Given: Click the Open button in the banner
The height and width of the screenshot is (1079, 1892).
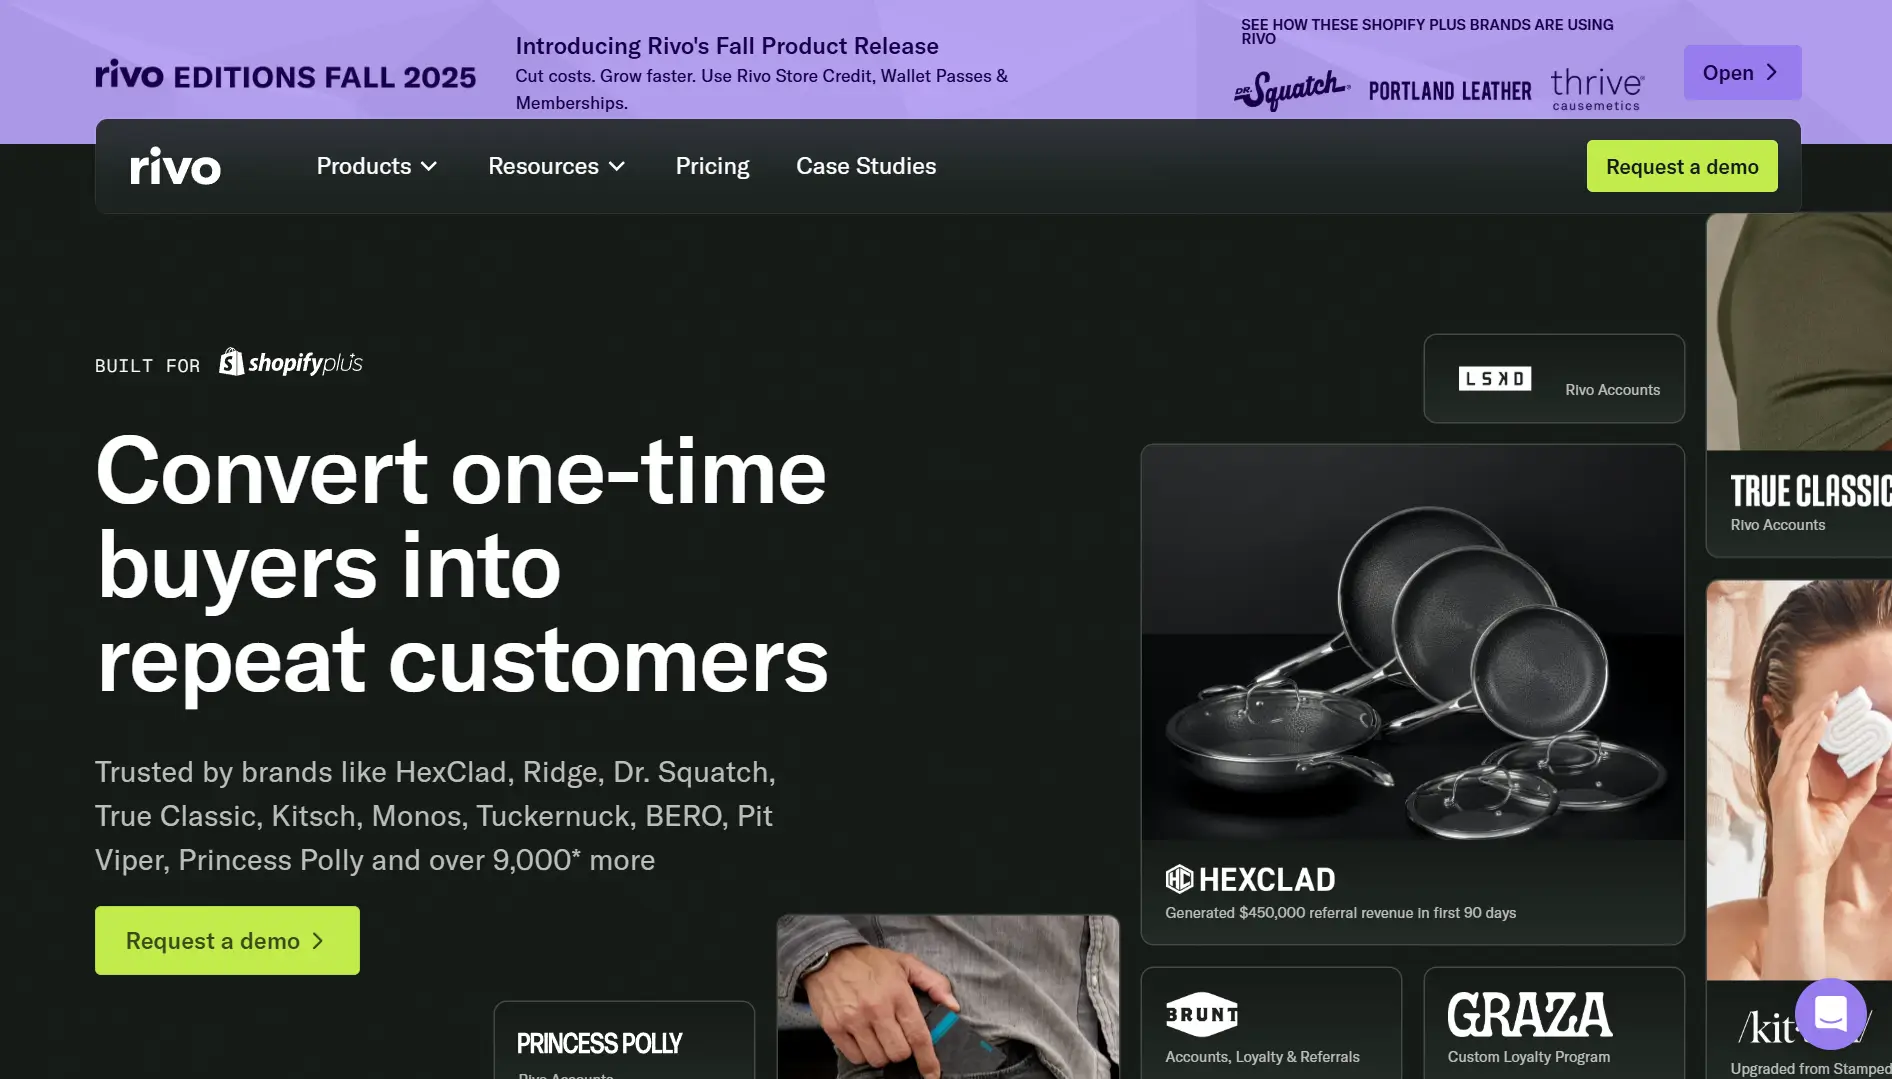Looking at the screenshot, I should pyautogui.click(x=1742, y=72).
